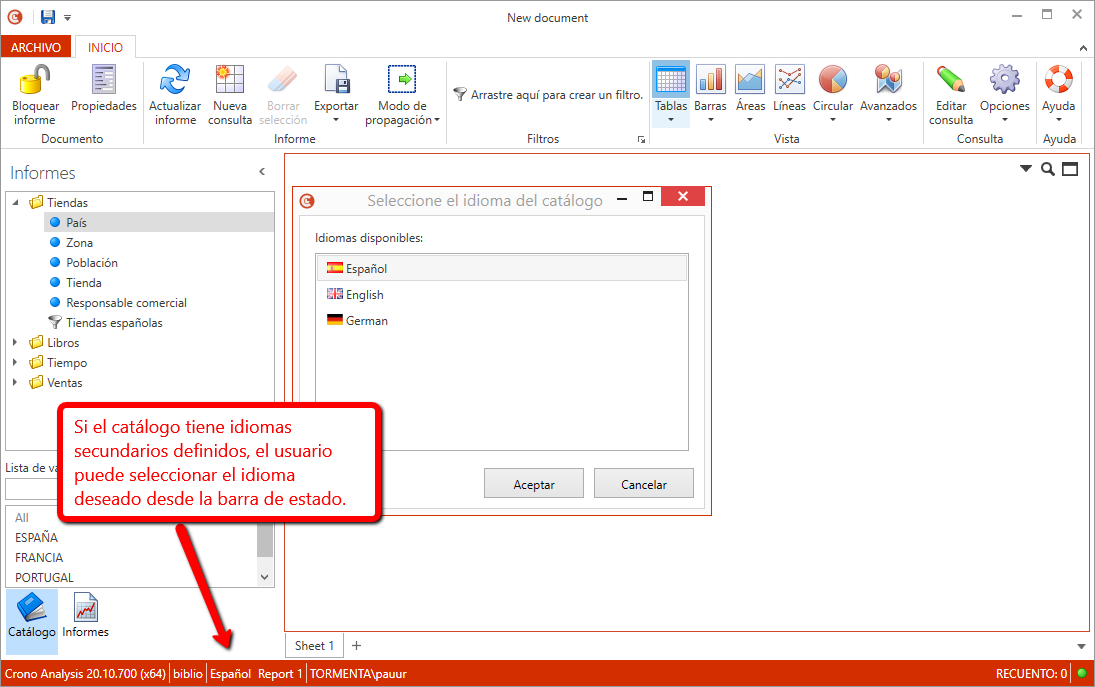1095x687 pixels.
Task: Choose German from available languages
Action: pos(366,321)
